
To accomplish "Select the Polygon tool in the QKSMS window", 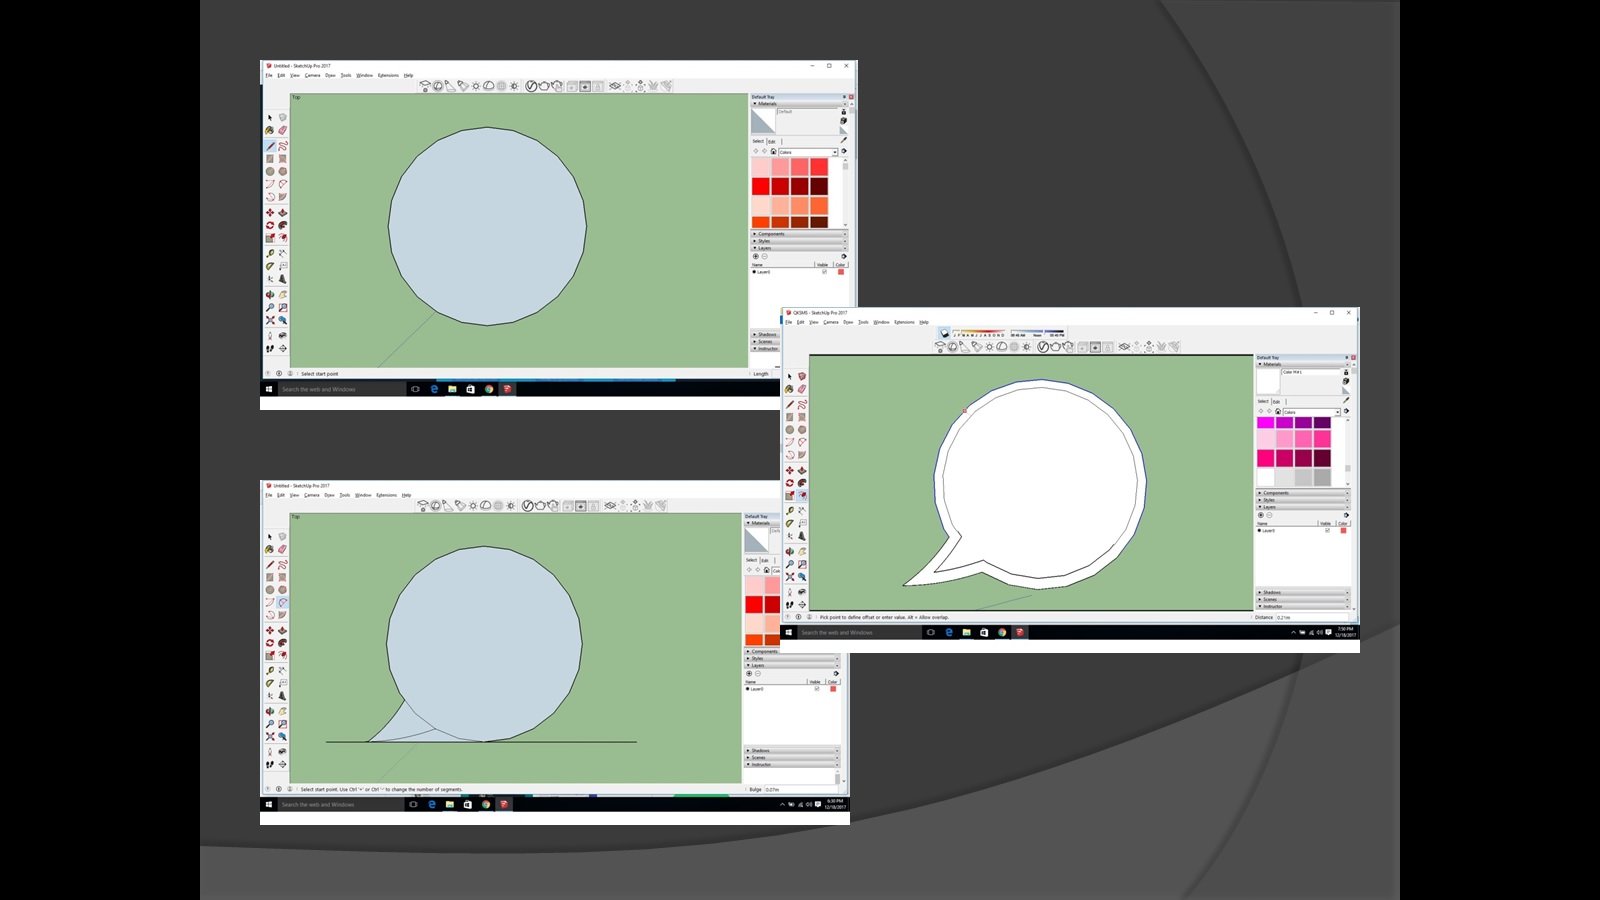I will pyautogui.click(x=802, y=430).
